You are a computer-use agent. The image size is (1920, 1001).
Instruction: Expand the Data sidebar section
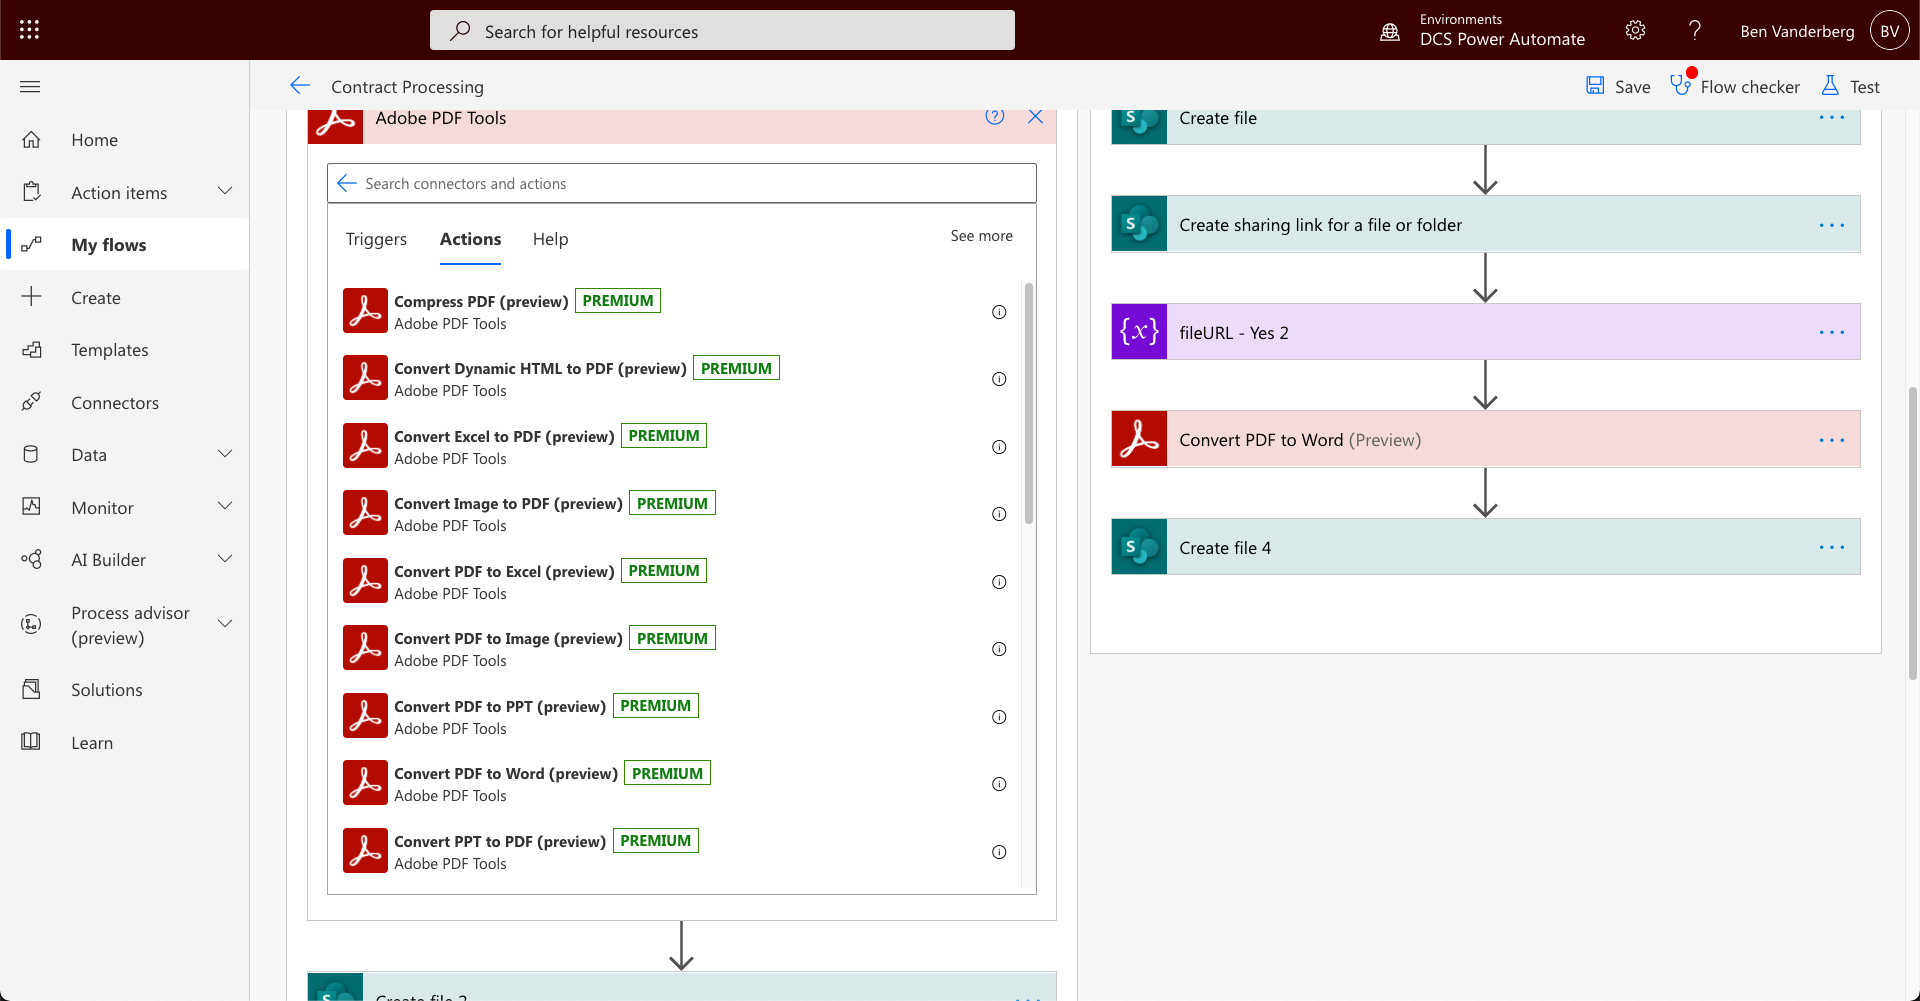tap(227, 453)
